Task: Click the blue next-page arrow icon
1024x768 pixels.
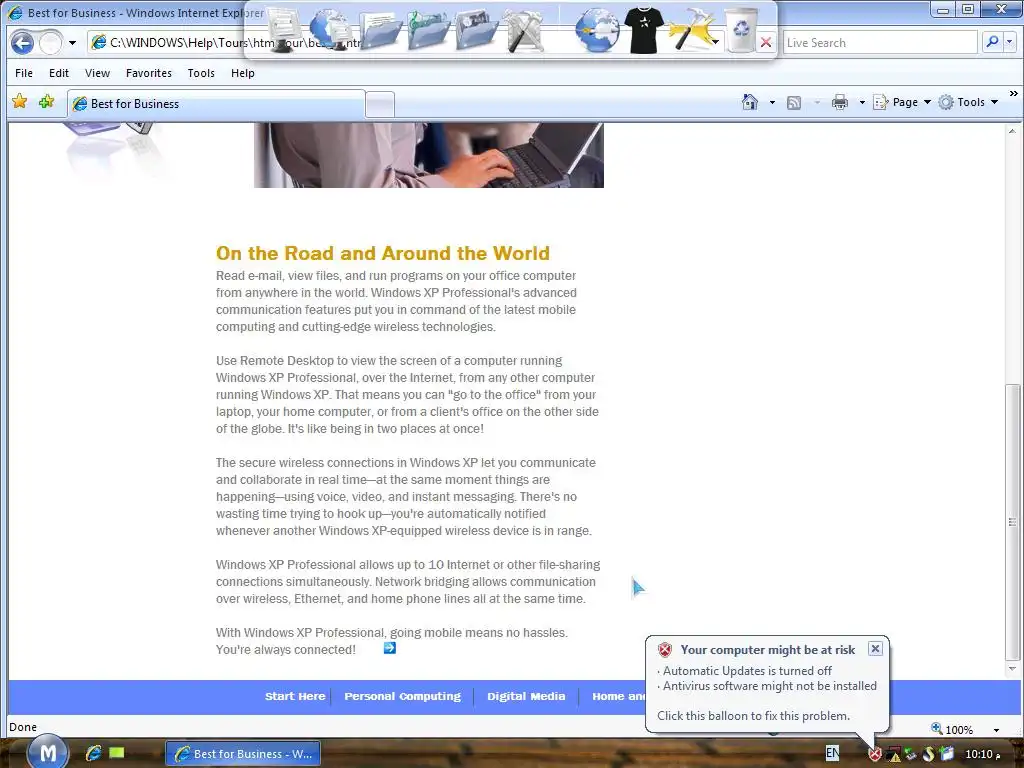Action: (x=390, y=648)
